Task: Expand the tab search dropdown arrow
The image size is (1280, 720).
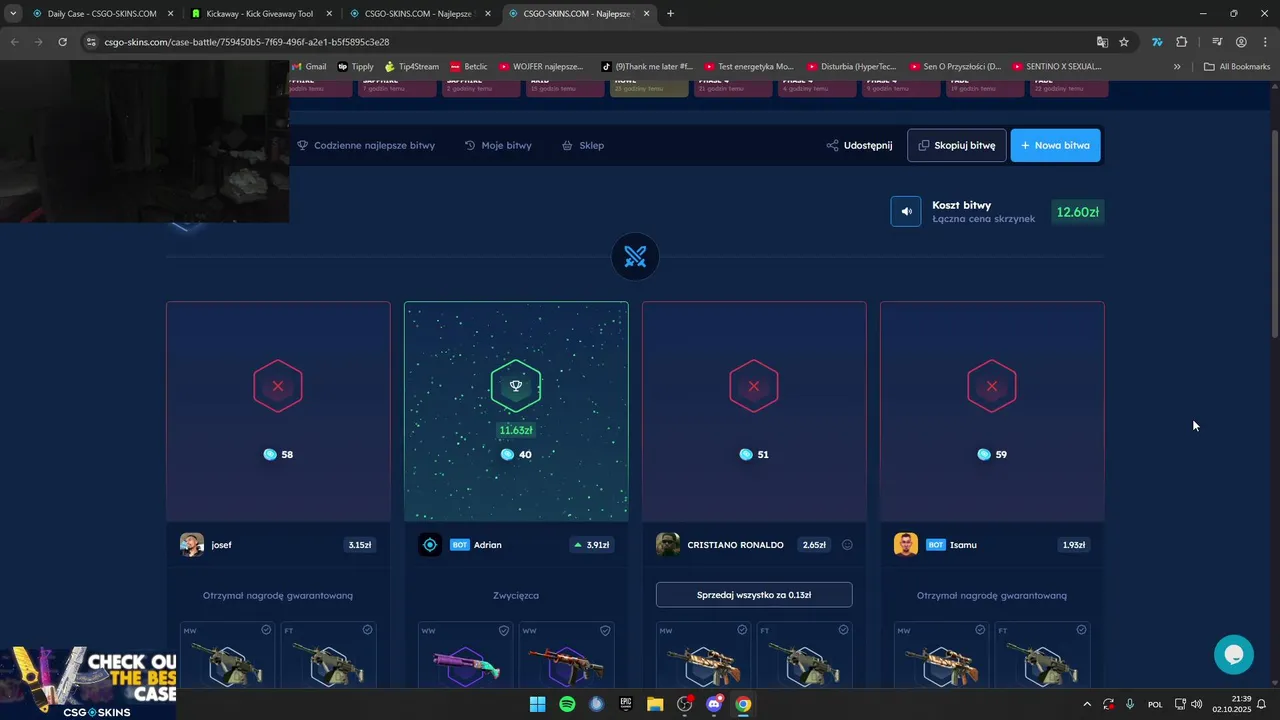Action: click(x=13, y=14)
